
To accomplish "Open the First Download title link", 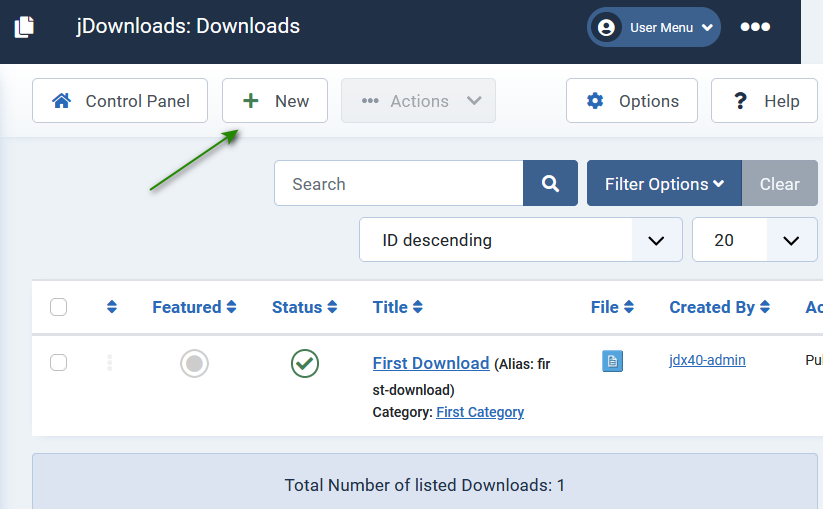I will coord(431,363).
